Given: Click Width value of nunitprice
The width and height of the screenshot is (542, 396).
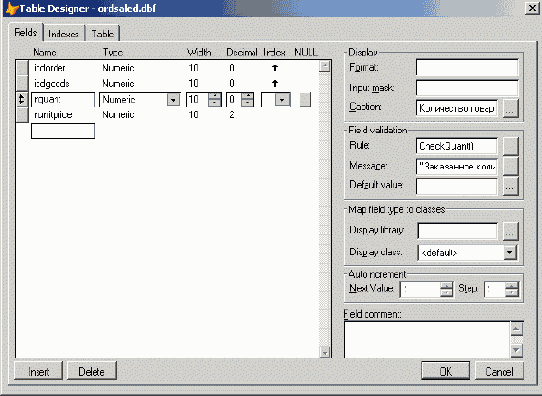Looking at the screenshot, I should pyautogui.click(x=193, y=114).
